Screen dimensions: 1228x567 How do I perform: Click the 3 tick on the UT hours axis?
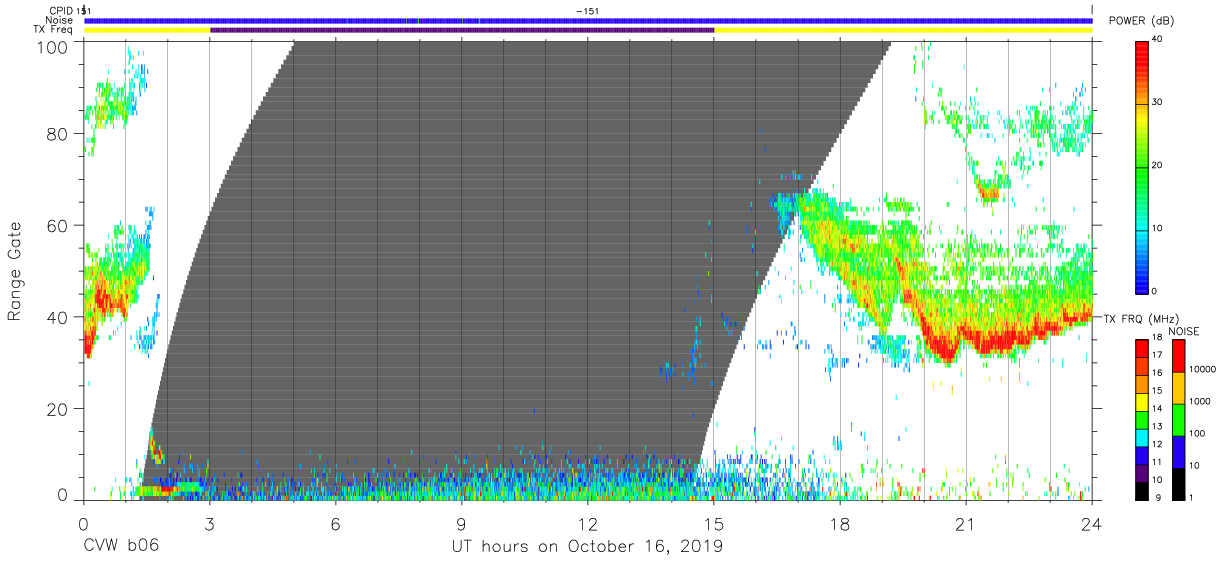pos(209,523)
